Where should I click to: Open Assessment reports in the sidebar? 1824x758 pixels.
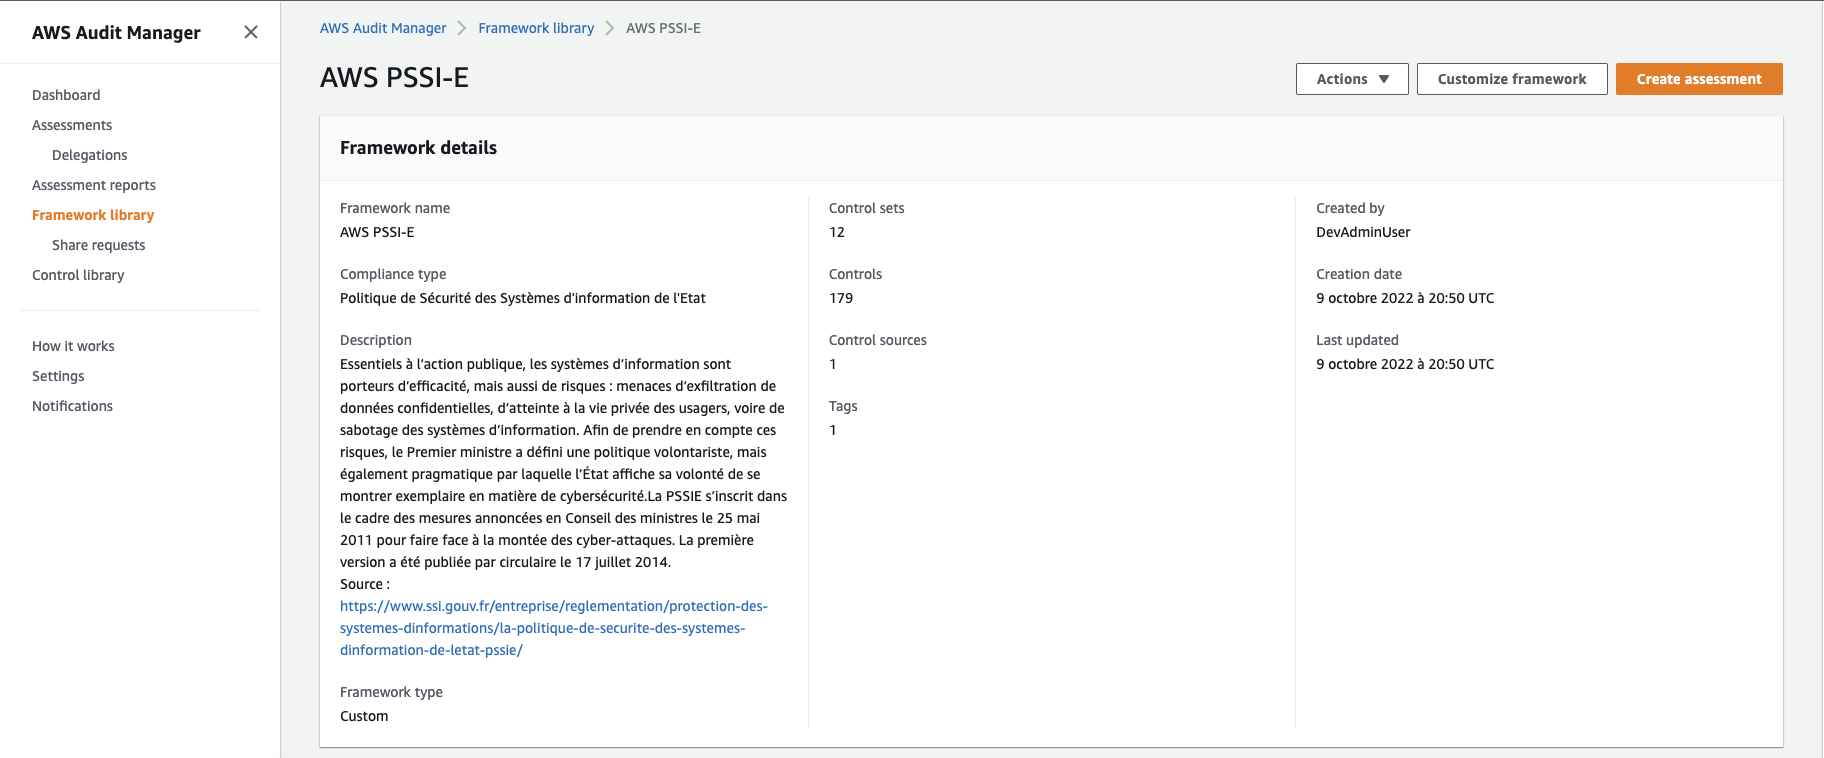(94, 185)
